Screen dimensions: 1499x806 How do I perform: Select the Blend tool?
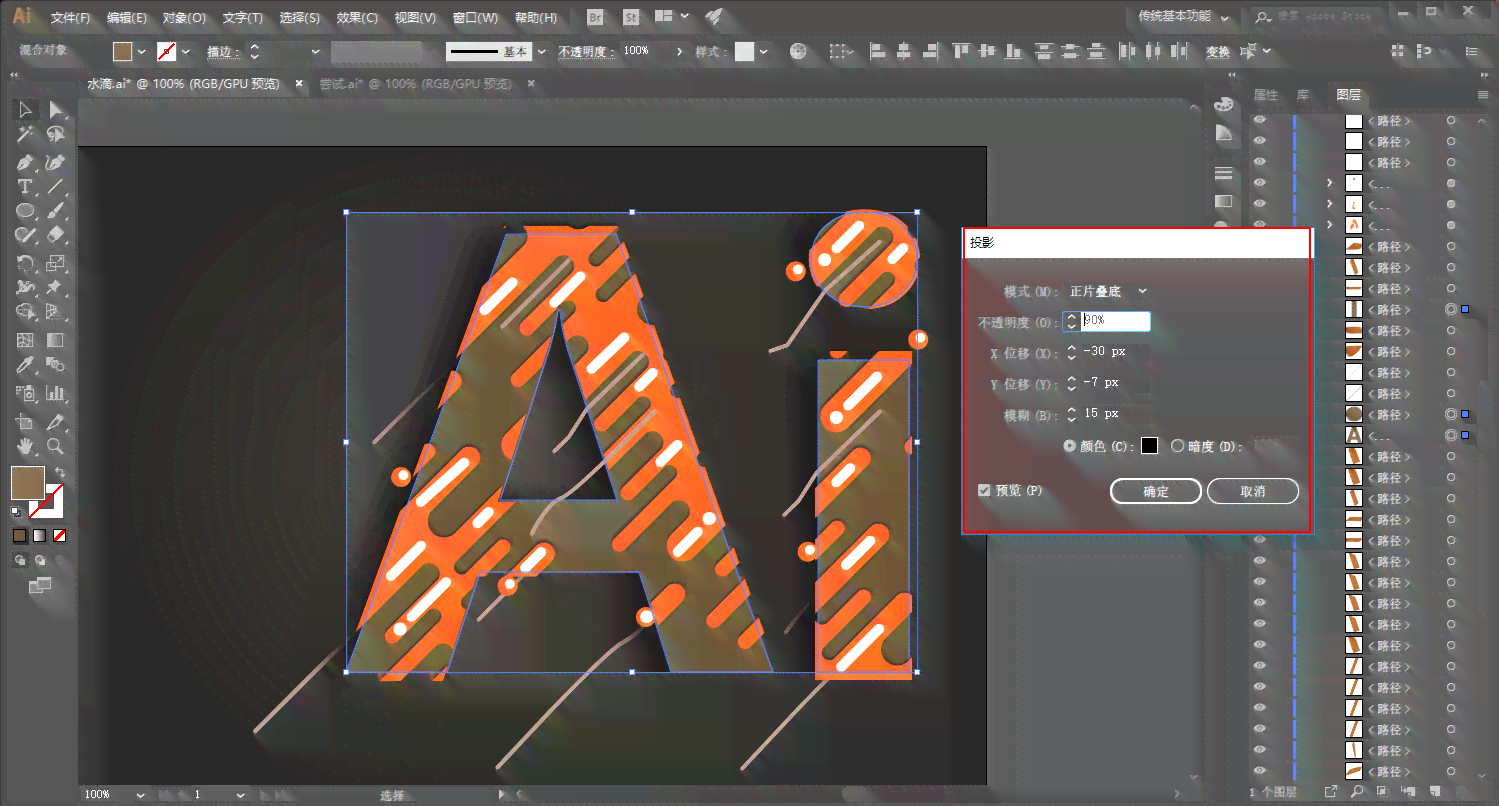(56, 366)
